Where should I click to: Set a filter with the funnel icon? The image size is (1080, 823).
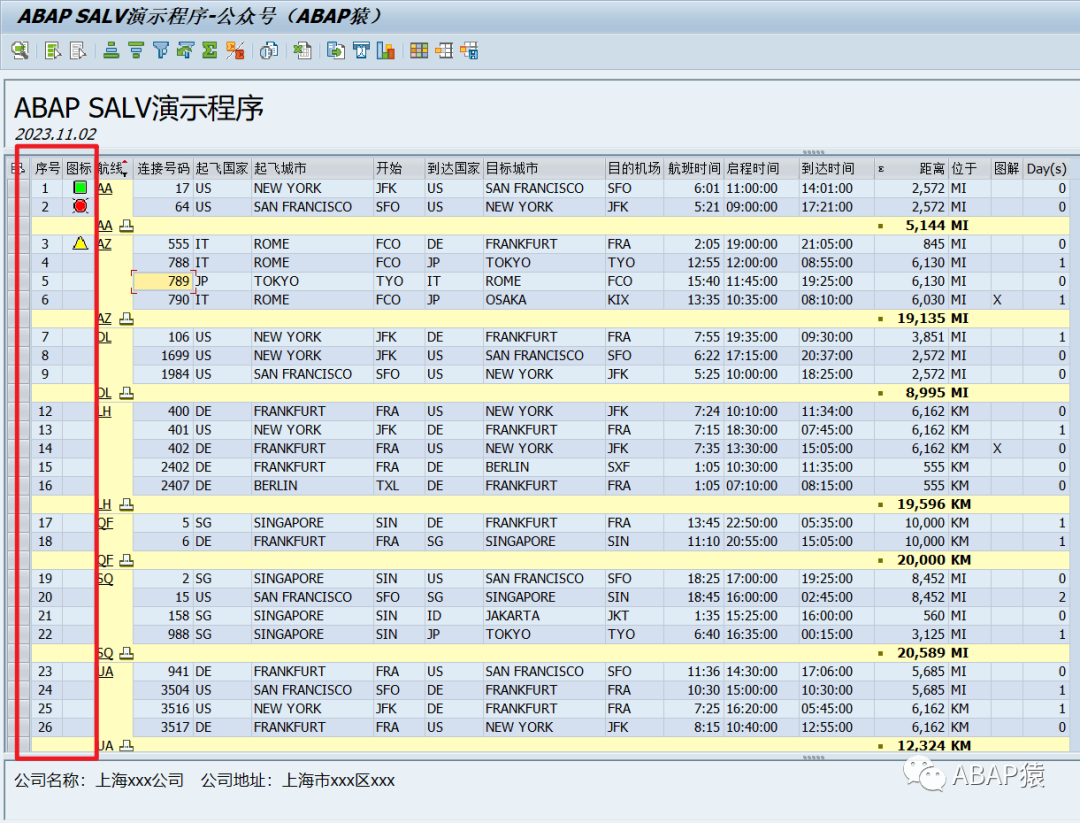(160, 50)
